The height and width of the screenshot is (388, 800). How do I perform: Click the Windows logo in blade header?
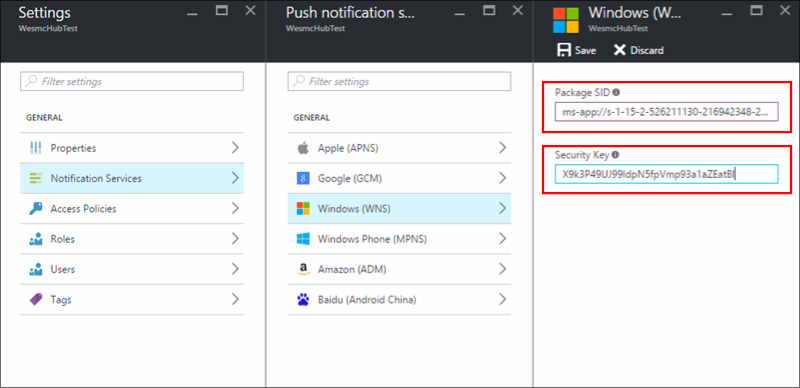(x=566, y=20)
